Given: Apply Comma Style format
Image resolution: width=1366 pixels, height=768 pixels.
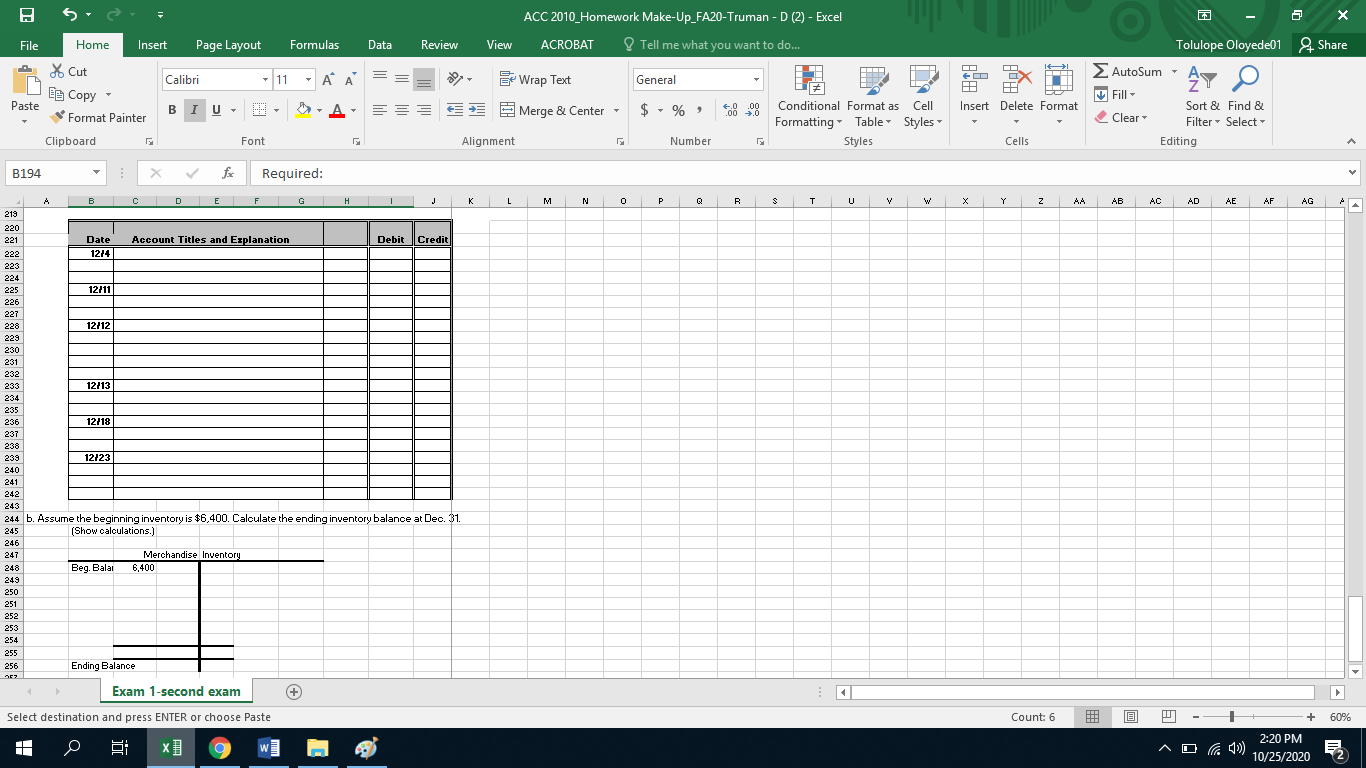Looking at the screenshot, I should pos(701,111).
